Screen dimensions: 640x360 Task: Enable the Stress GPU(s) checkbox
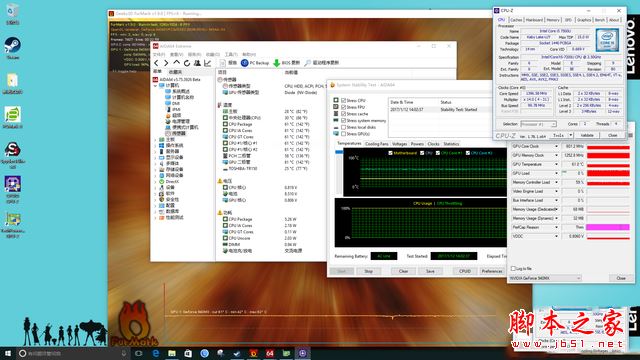(343, 134)
